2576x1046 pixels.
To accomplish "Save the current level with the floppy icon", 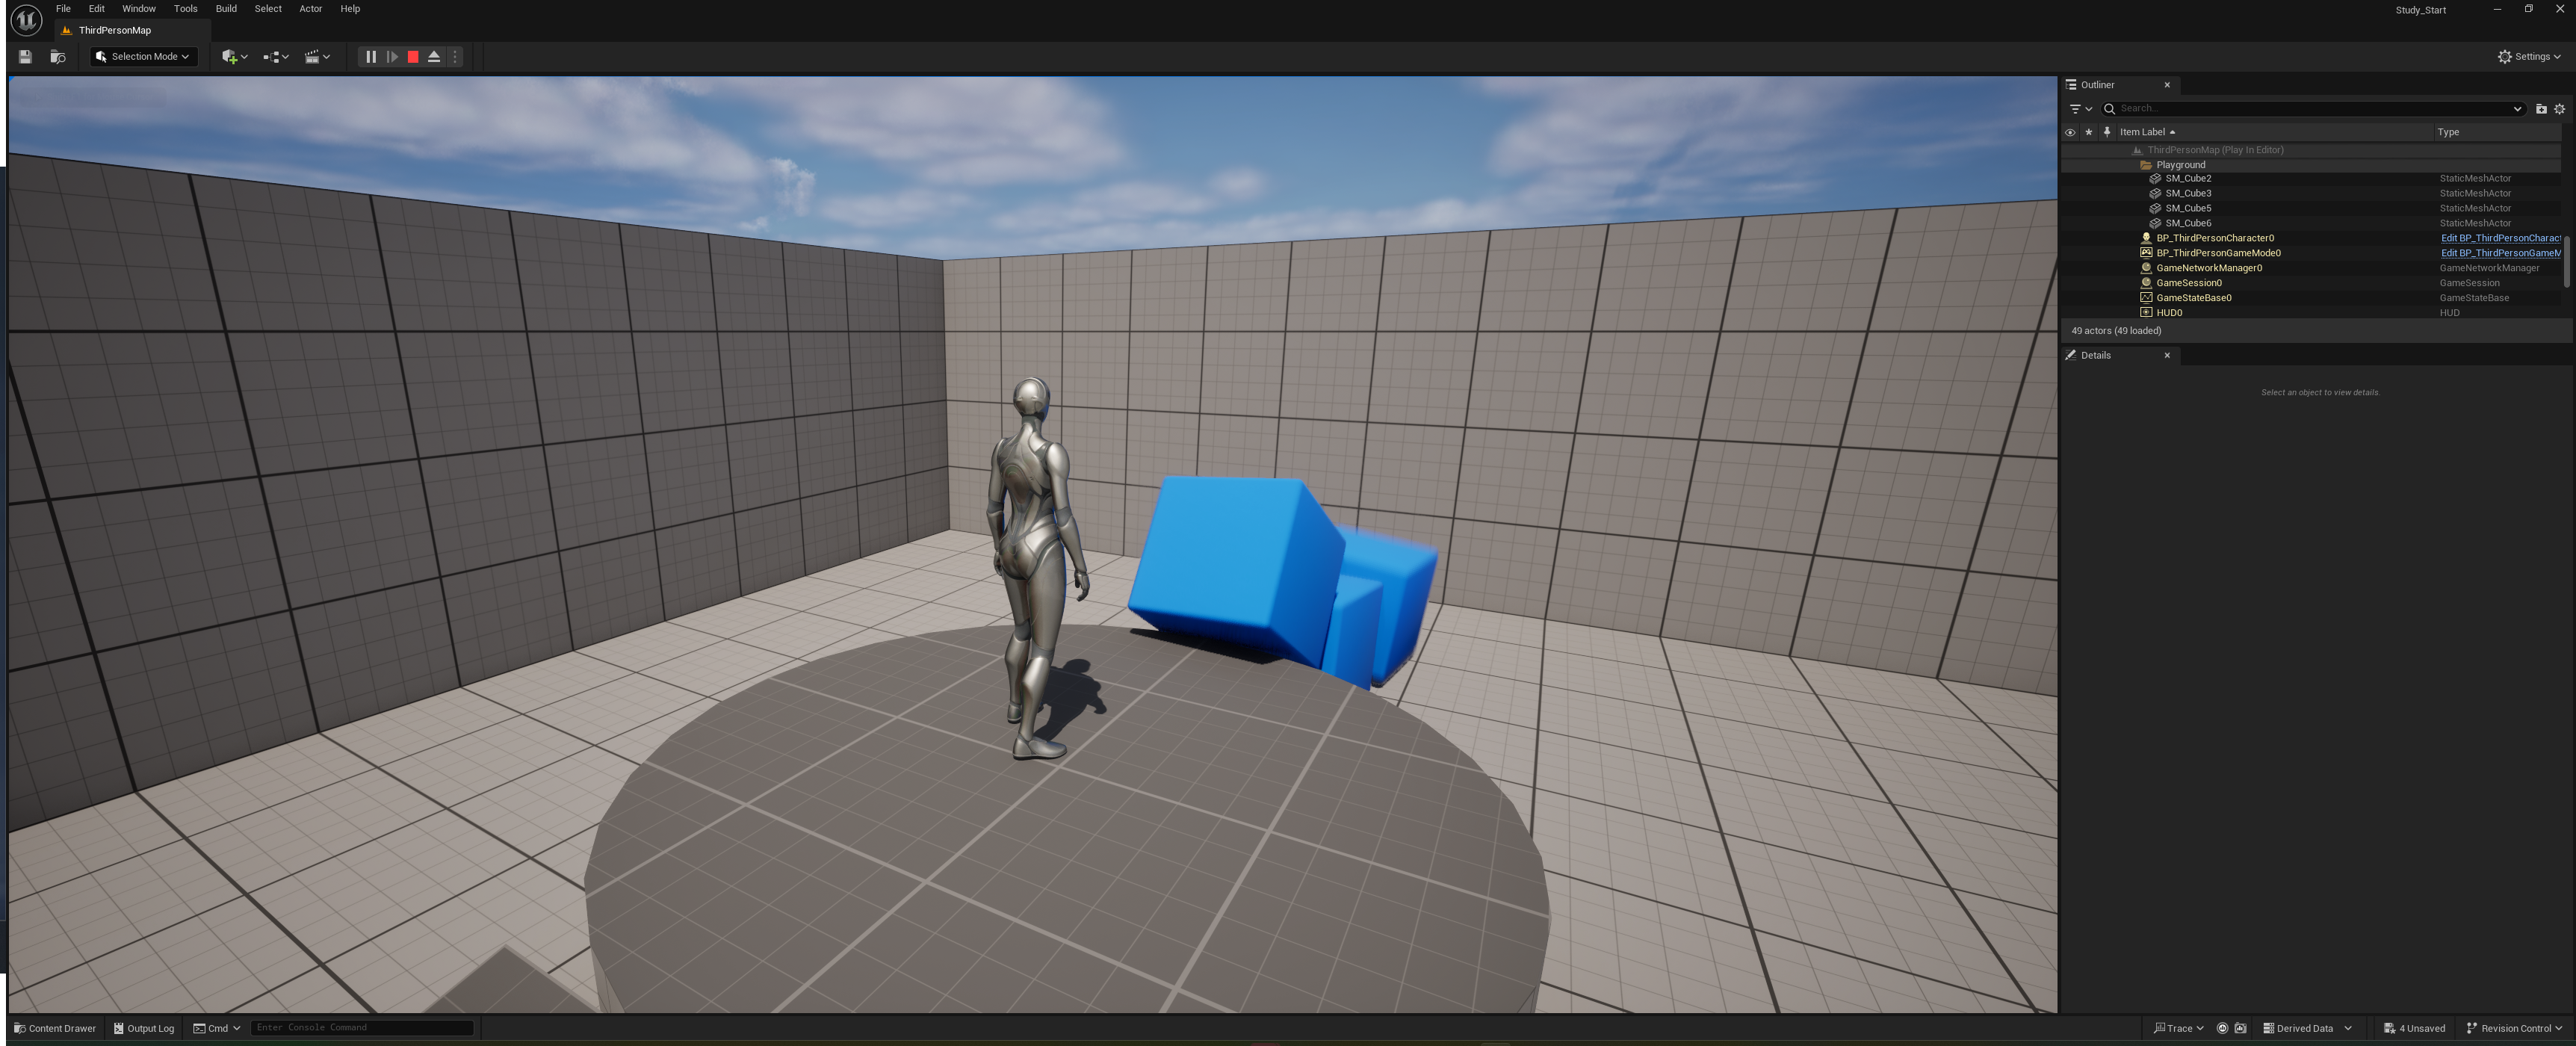I will [25, 57].
